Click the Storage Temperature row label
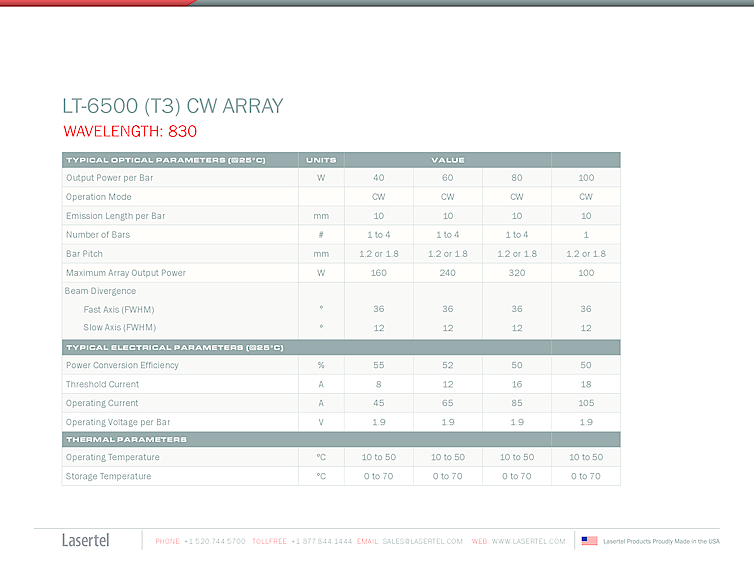This screenshot has height=566, width=754. click(108, 477)
